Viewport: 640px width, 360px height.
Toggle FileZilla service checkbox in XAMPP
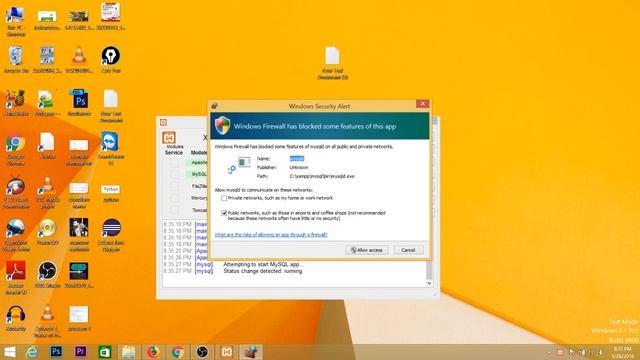tap(174, 186)
